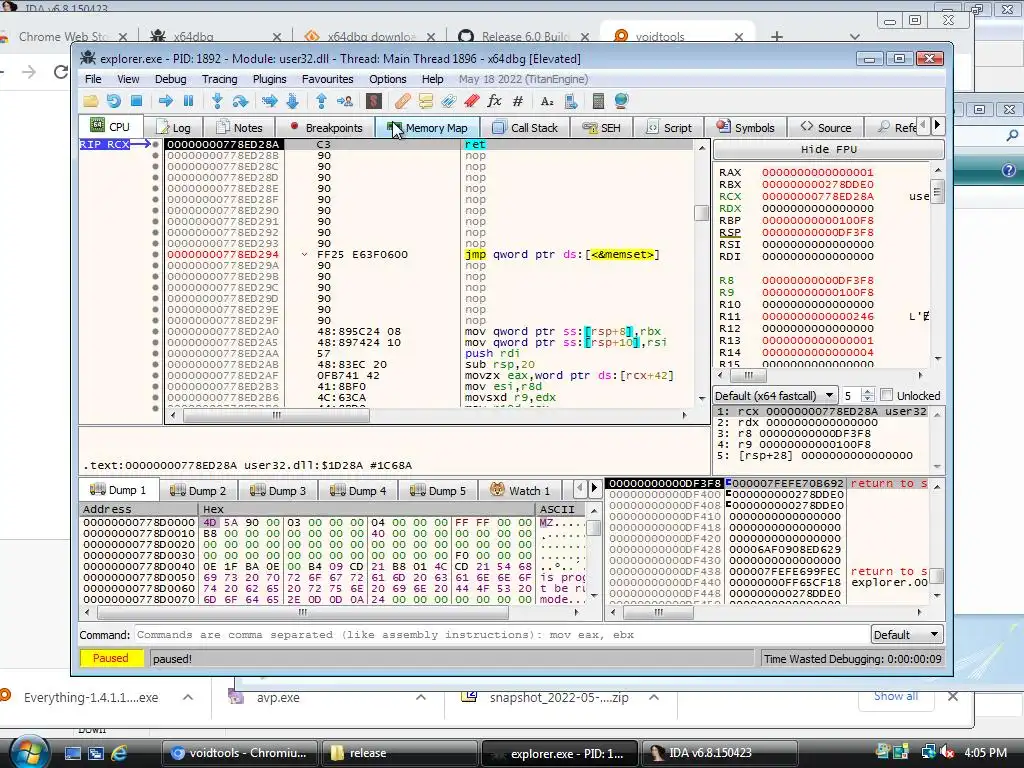Click the Patches bandage icon

(402, 101)
